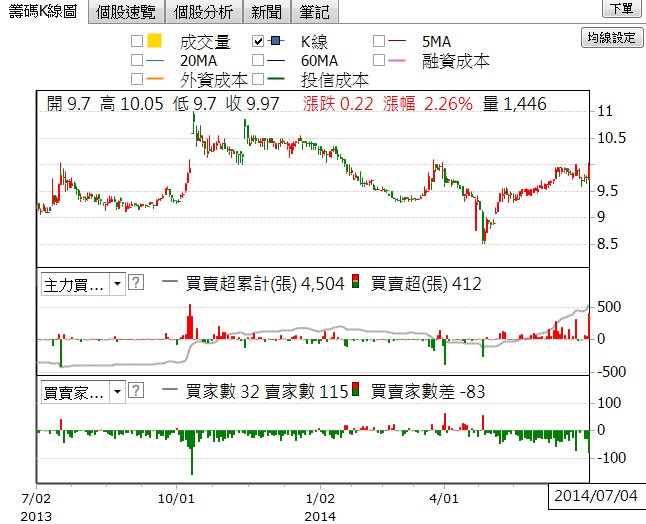Image resolution: width=646 pixels, height=524 pixels.
Task: Click the 下單 button
Action: pos(622,8)
